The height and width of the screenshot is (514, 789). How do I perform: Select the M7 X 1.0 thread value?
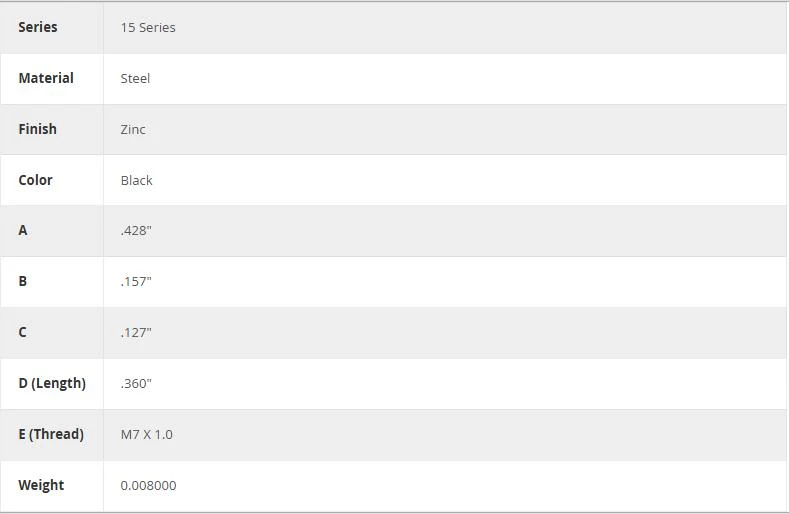(146, 434)
